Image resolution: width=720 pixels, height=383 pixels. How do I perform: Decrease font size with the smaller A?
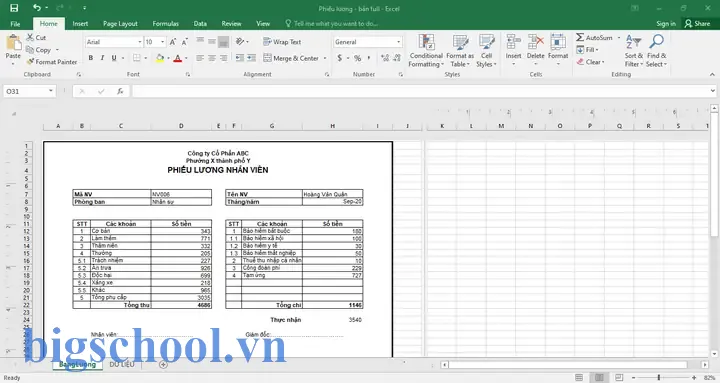[x=185, y=42]
